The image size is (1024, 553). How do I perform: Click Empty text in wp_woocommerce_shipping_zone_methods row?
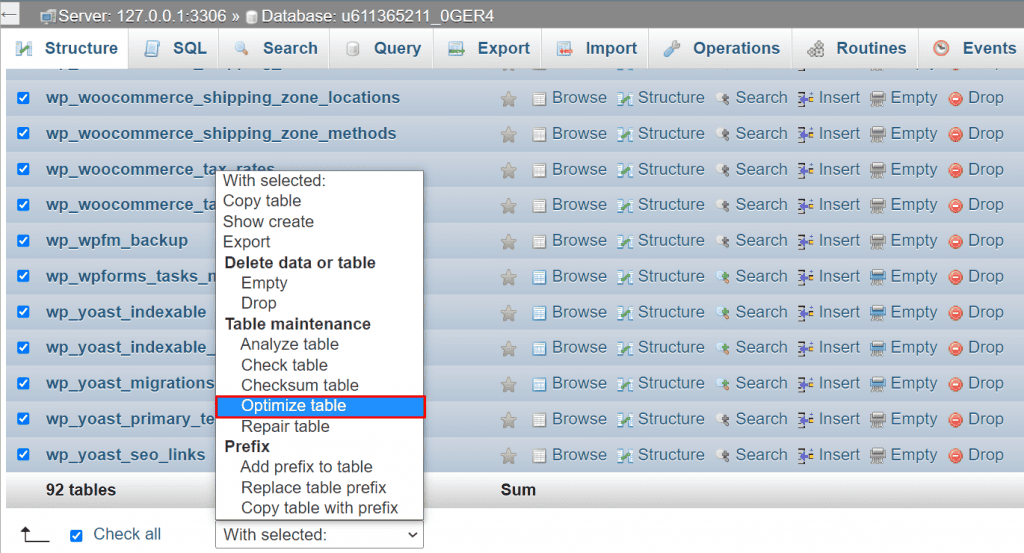[x=914, y=134]
